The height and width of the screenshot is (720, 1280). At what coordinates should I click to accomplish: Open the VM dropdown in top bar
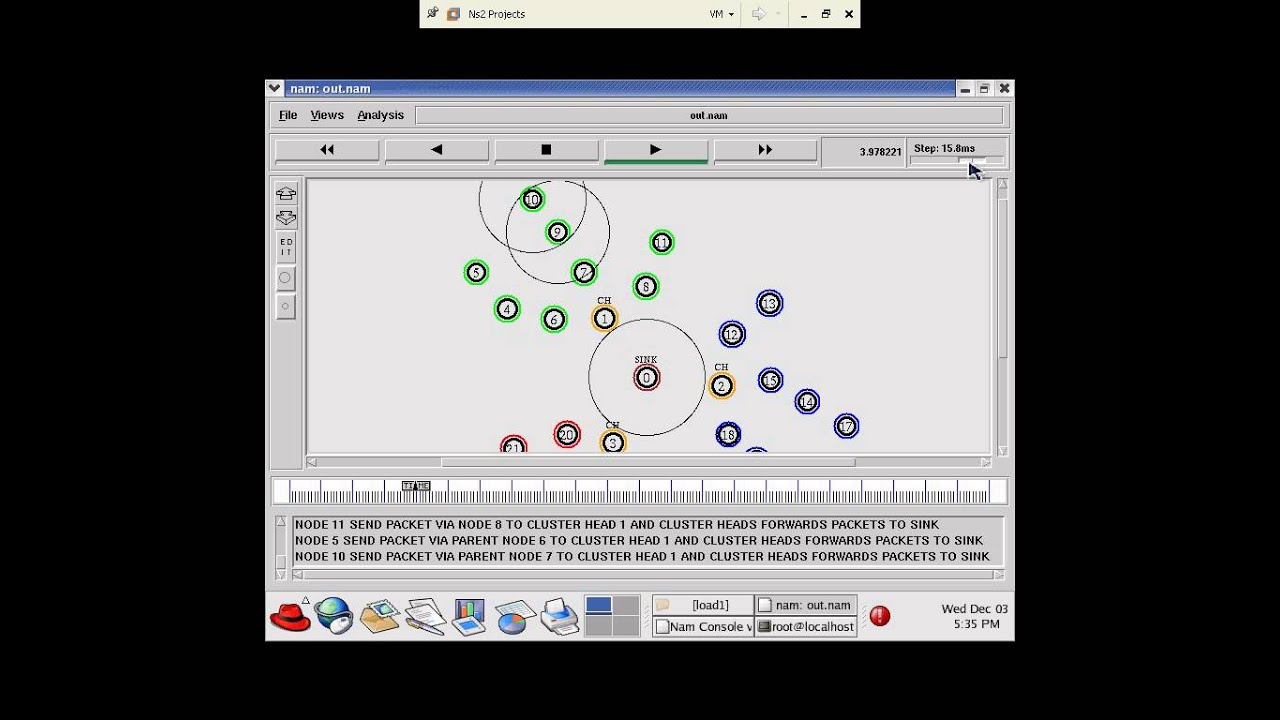[722, 14]
